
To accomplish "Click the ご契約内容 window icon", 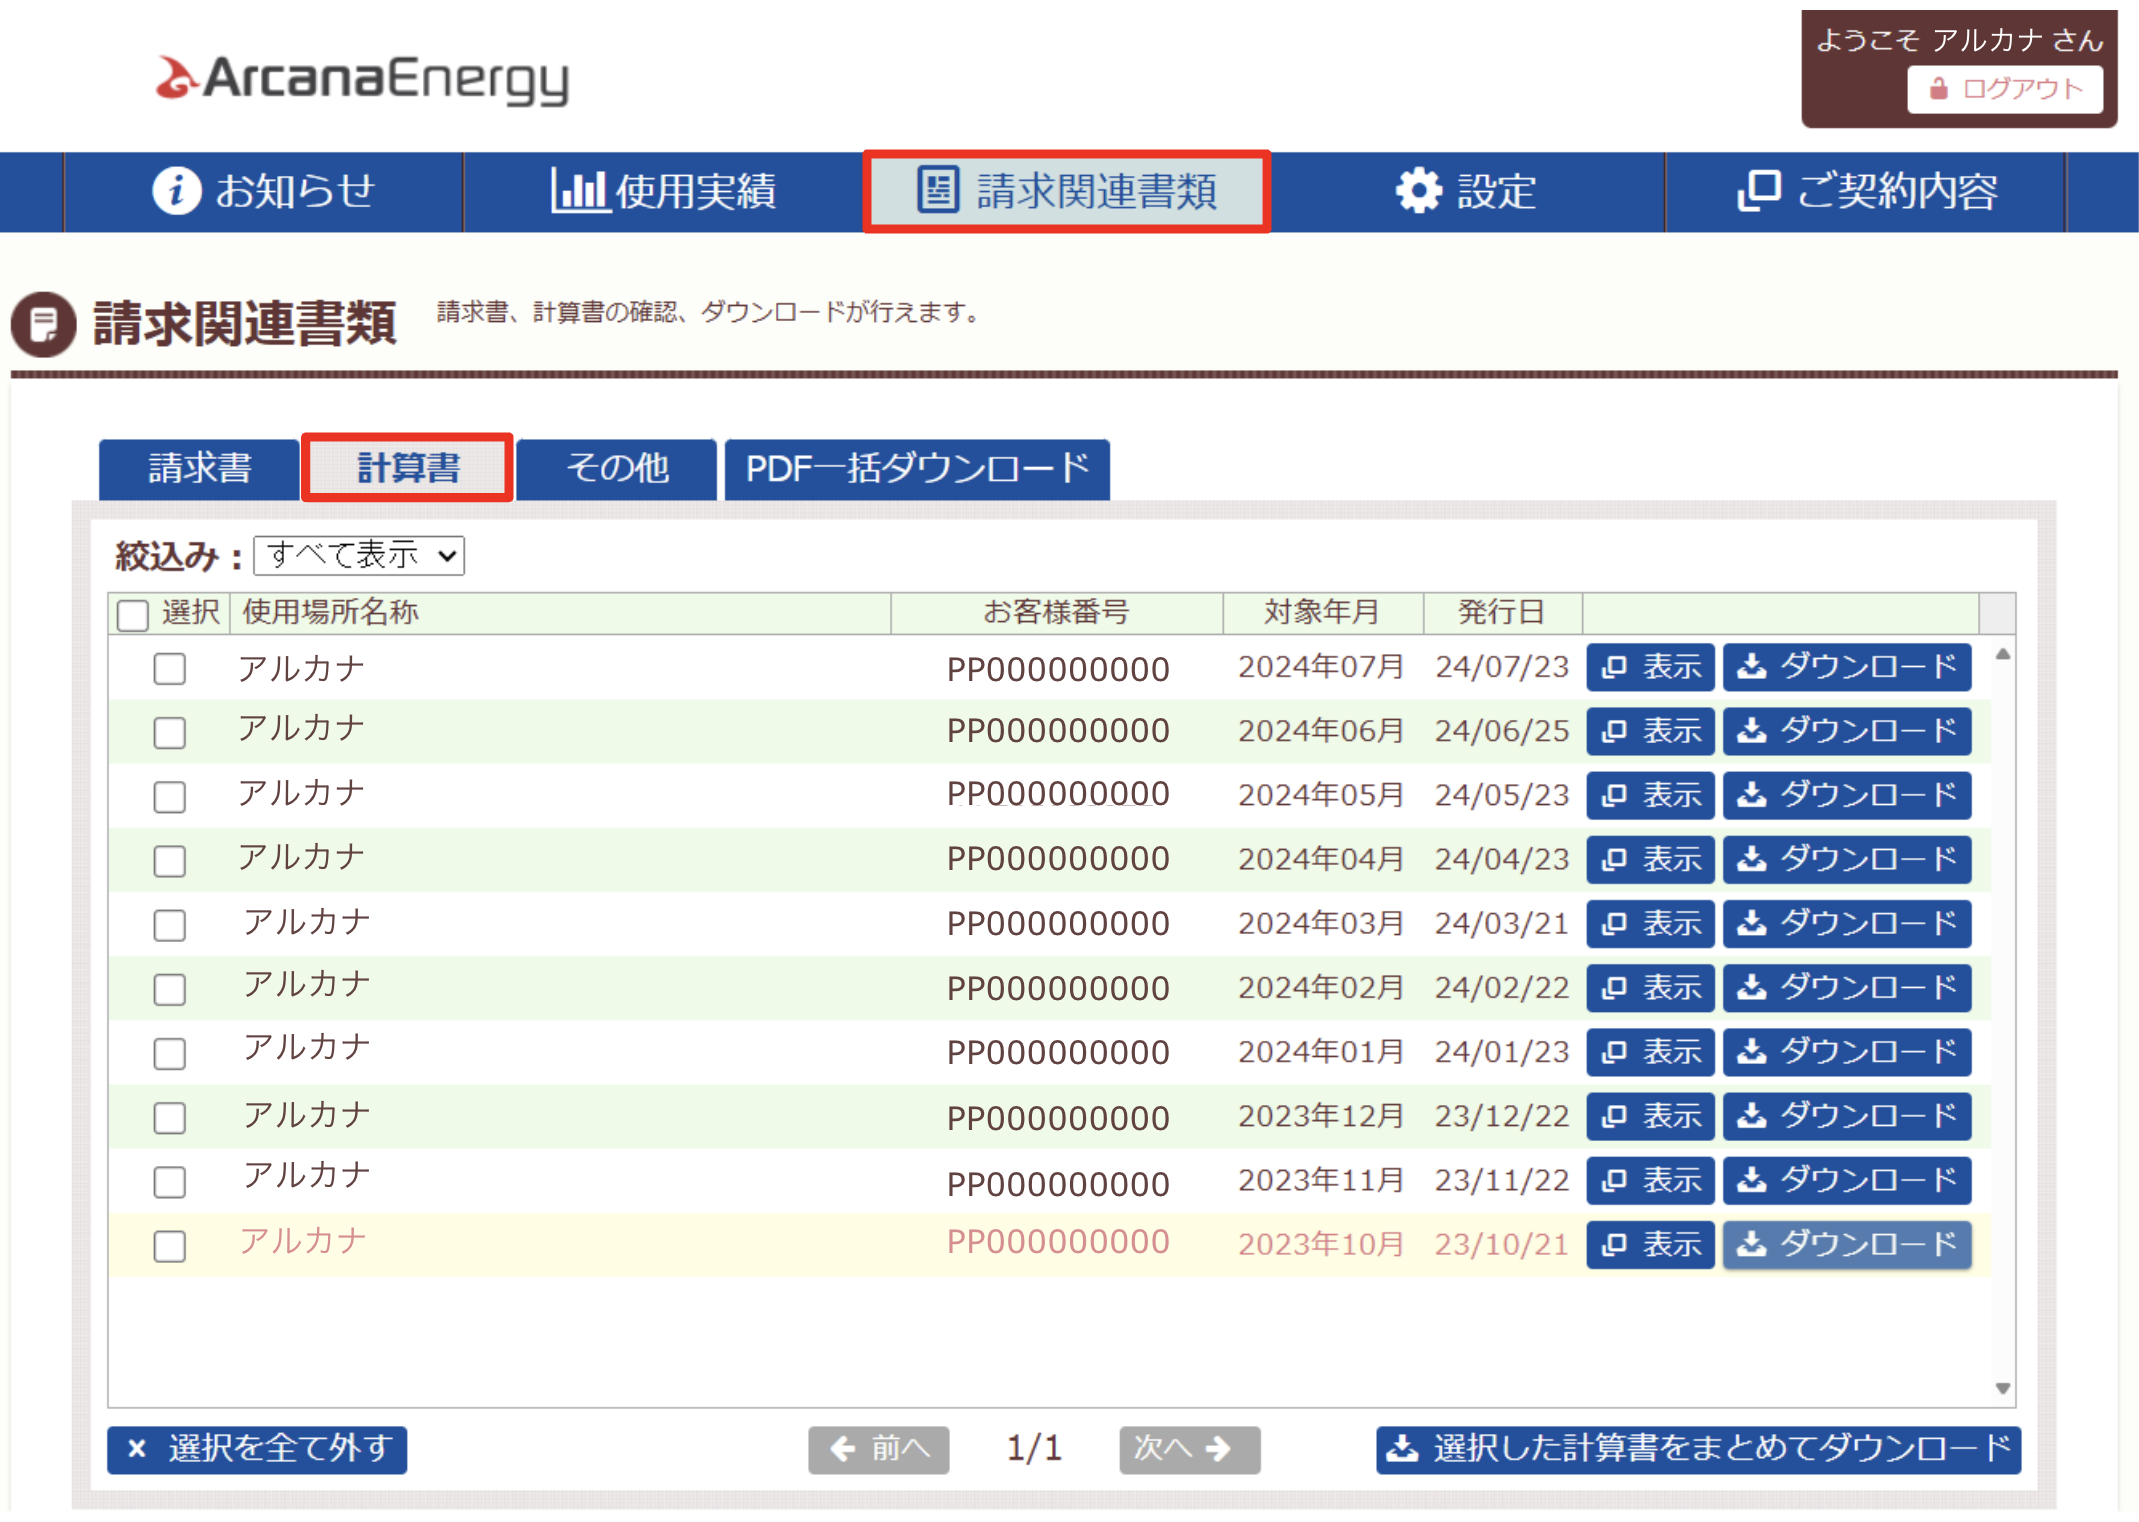I will (x=1759, y=190).
